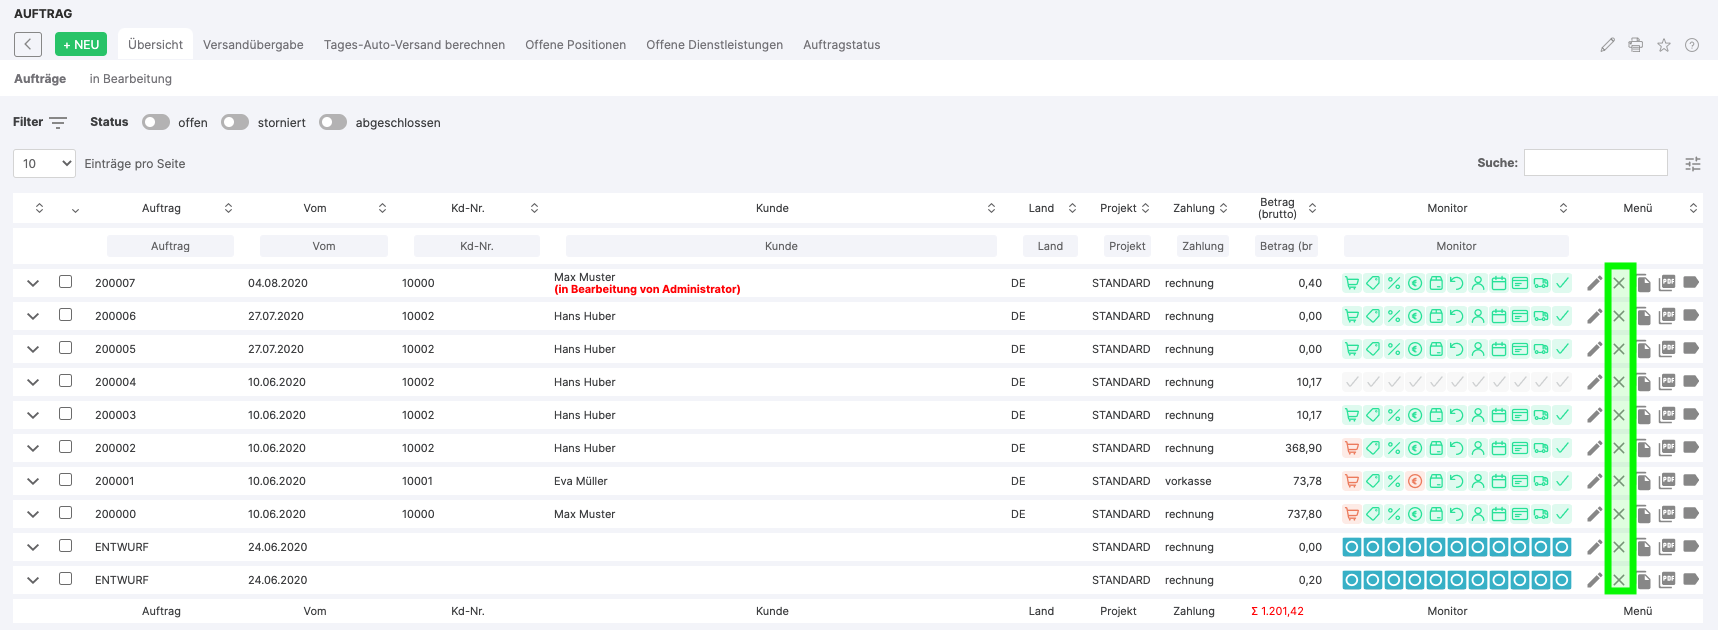Cancel order 200006 with the X icon

pos(1619,316)
